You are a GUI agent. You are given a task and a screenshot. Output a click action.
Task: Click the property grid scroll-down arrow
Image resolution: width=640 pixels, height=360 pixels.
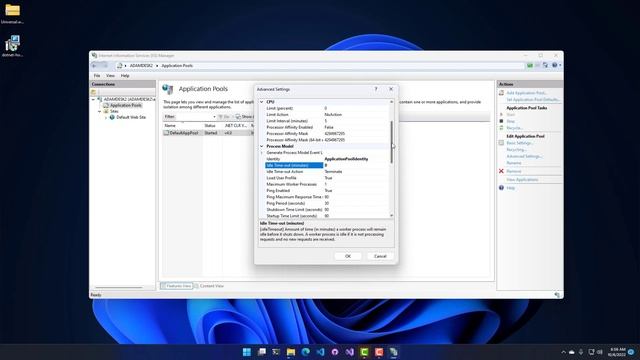point(392,215)
